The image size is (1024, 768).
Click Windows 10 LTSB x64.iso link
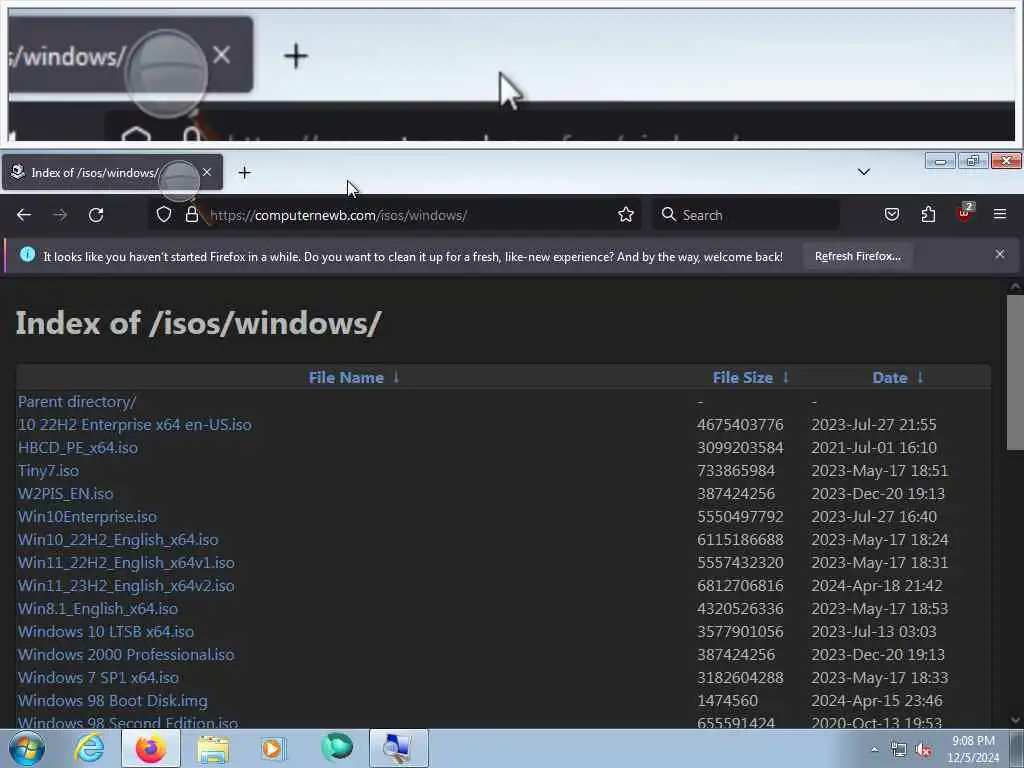click(x=106, y=632)
